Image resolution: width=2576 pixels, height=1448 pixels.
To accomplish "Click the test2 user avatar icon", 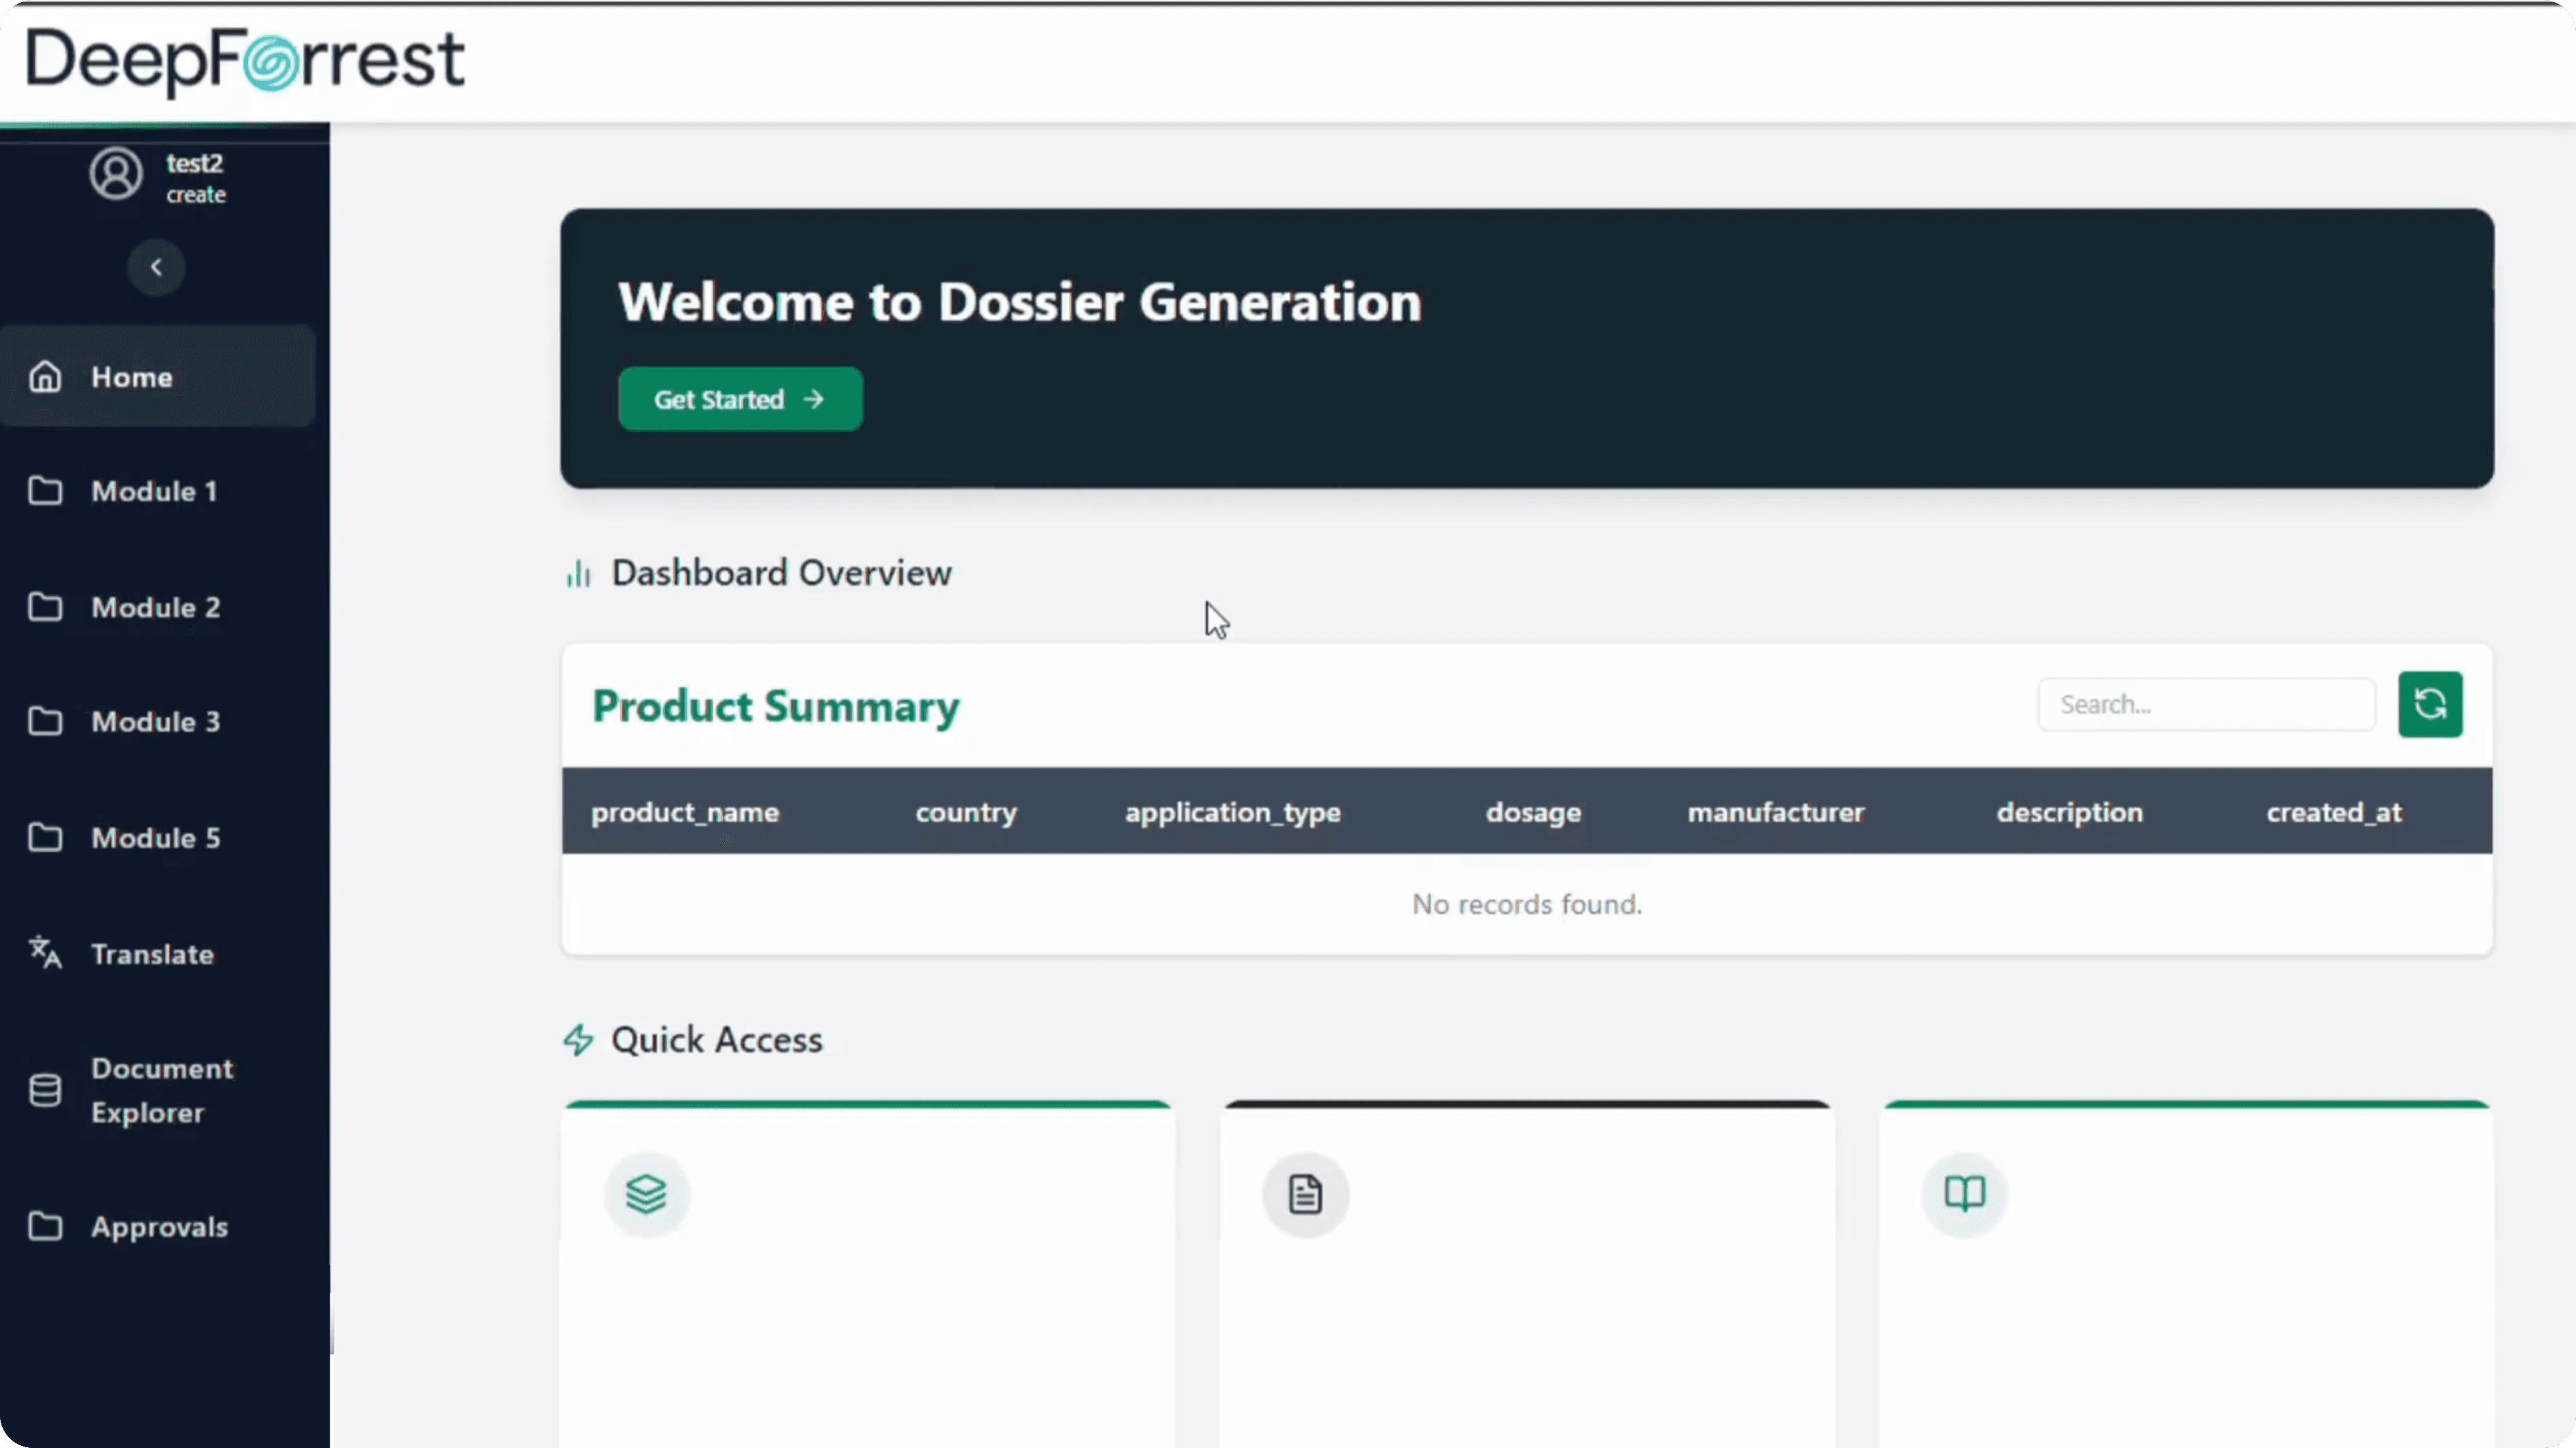I will tap(116, 175).
